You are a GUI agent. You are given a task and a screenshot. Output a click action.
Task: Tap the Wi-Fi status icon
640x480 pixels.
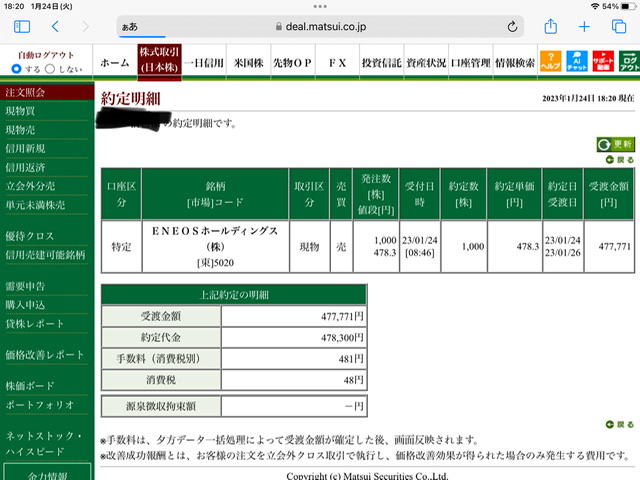pyautogui.click(x=595, y=6)
